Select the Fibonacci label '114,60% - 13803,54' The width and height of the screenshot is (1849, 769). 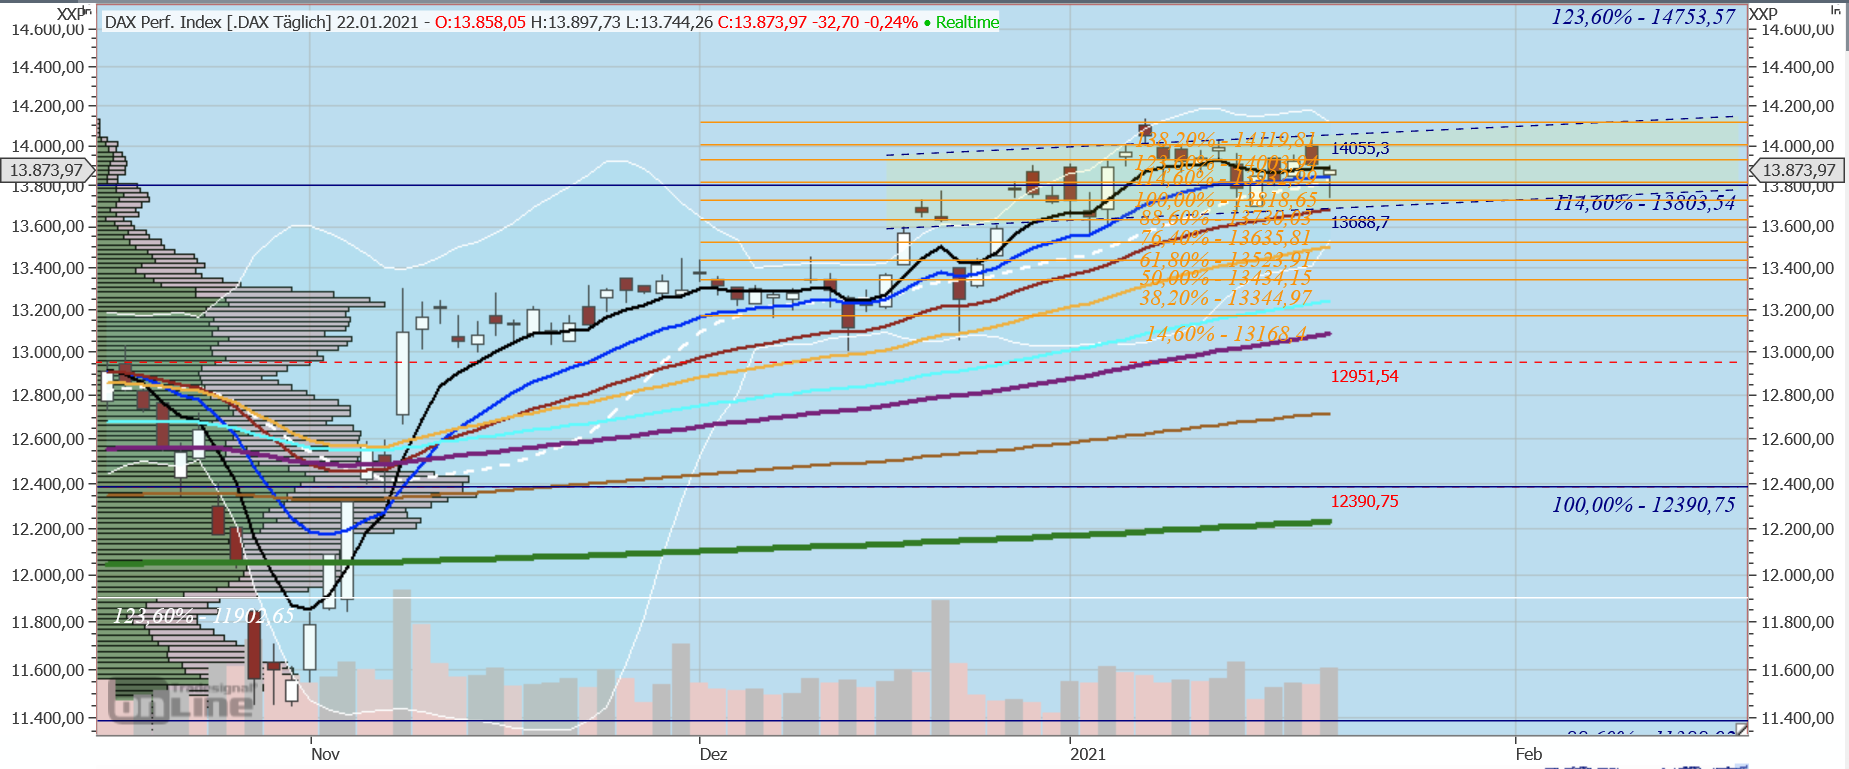point(1645,203)
